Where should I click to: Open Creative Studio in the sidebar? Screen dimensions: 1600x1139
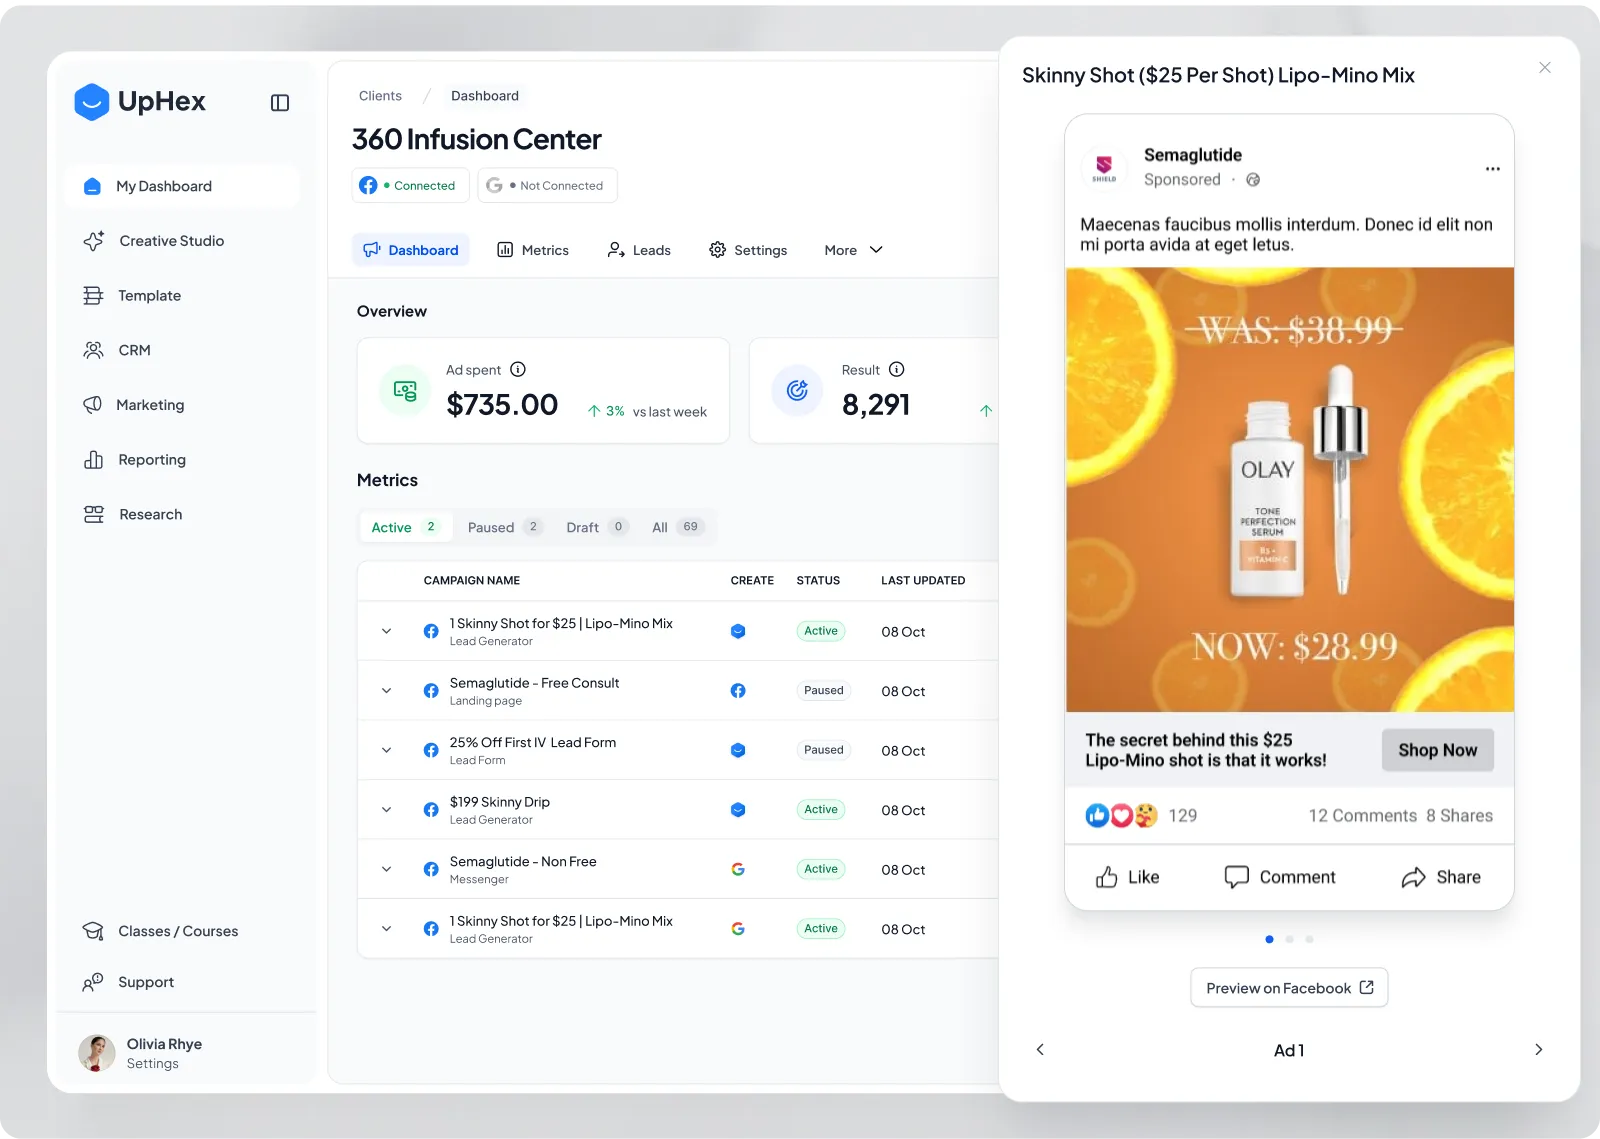click(182, 241)
